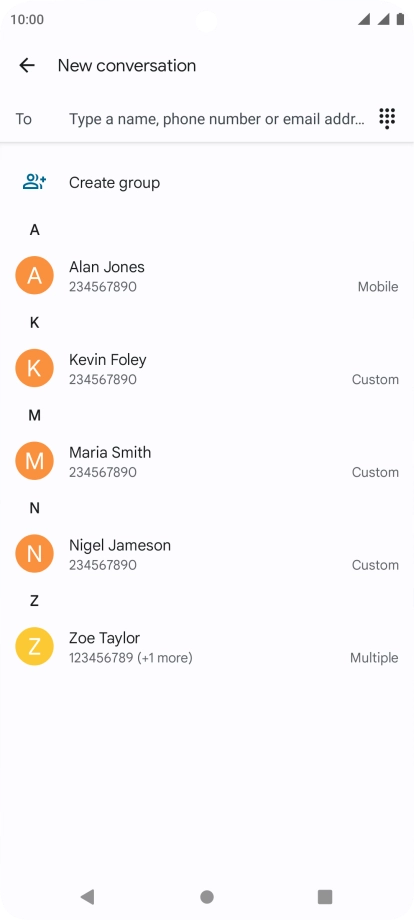Viewport: 414px width, 920px height.
Task: Tap Alan Jones Mobile label
Action: tap(378, 287)
